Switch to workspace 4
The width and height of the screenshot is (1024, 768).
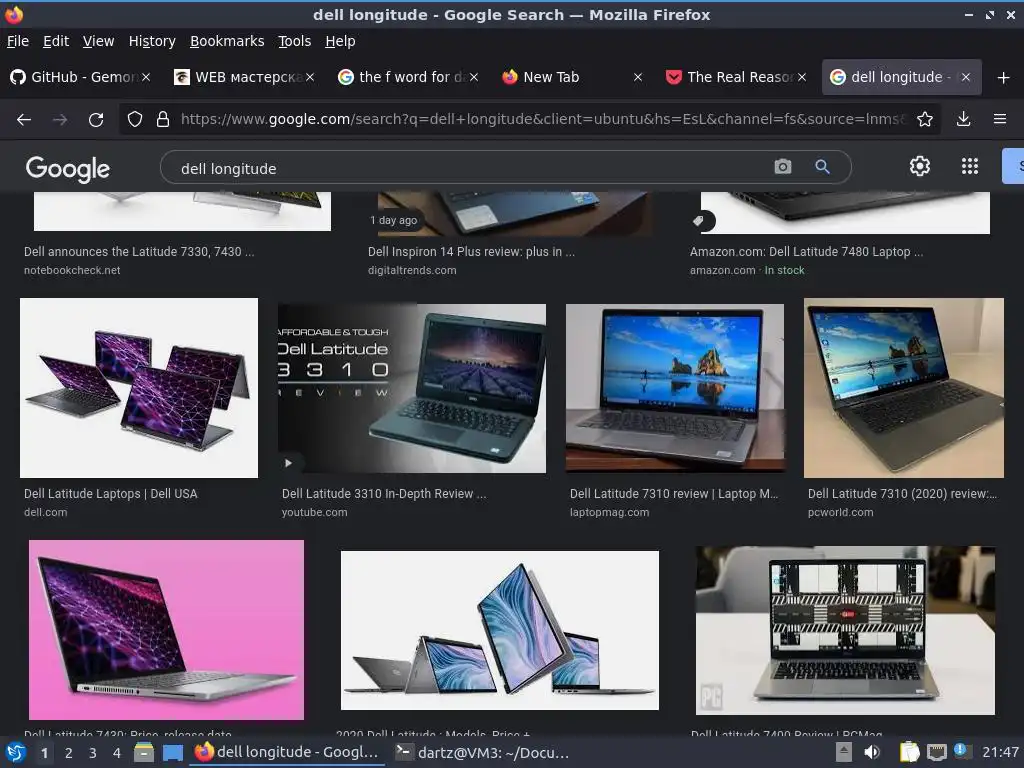117,753
